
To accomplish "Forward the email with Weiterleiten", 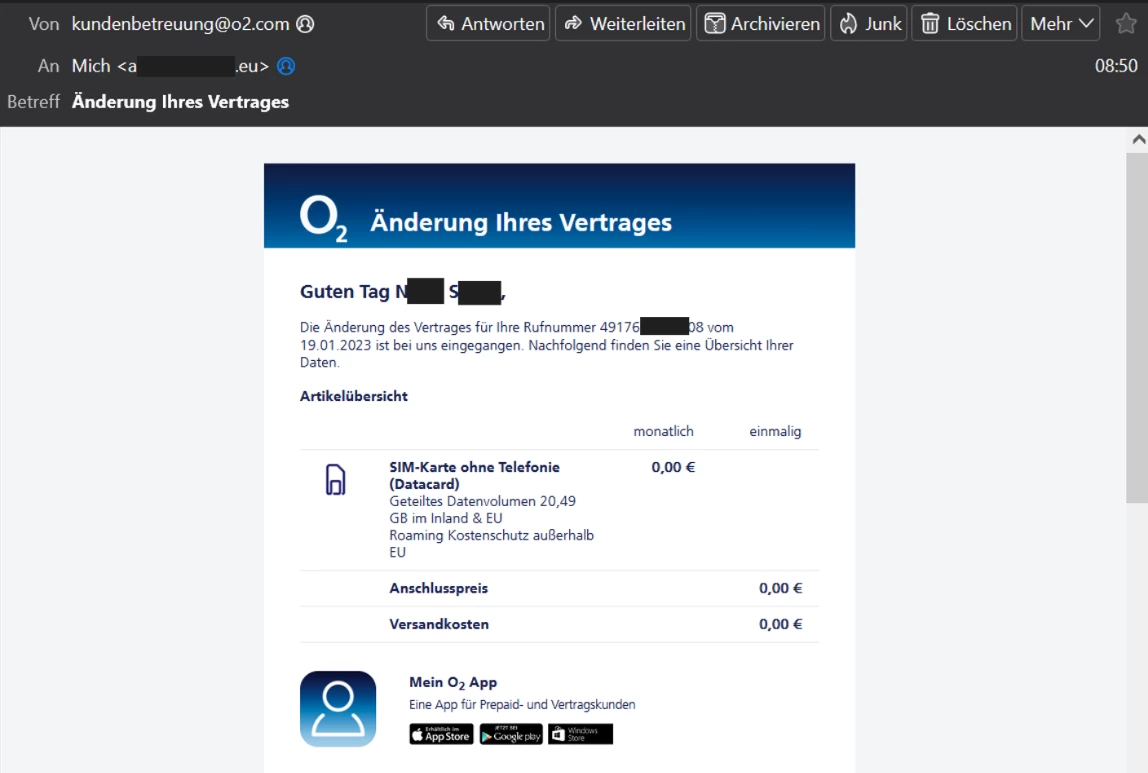I will [x=623, y=23].
